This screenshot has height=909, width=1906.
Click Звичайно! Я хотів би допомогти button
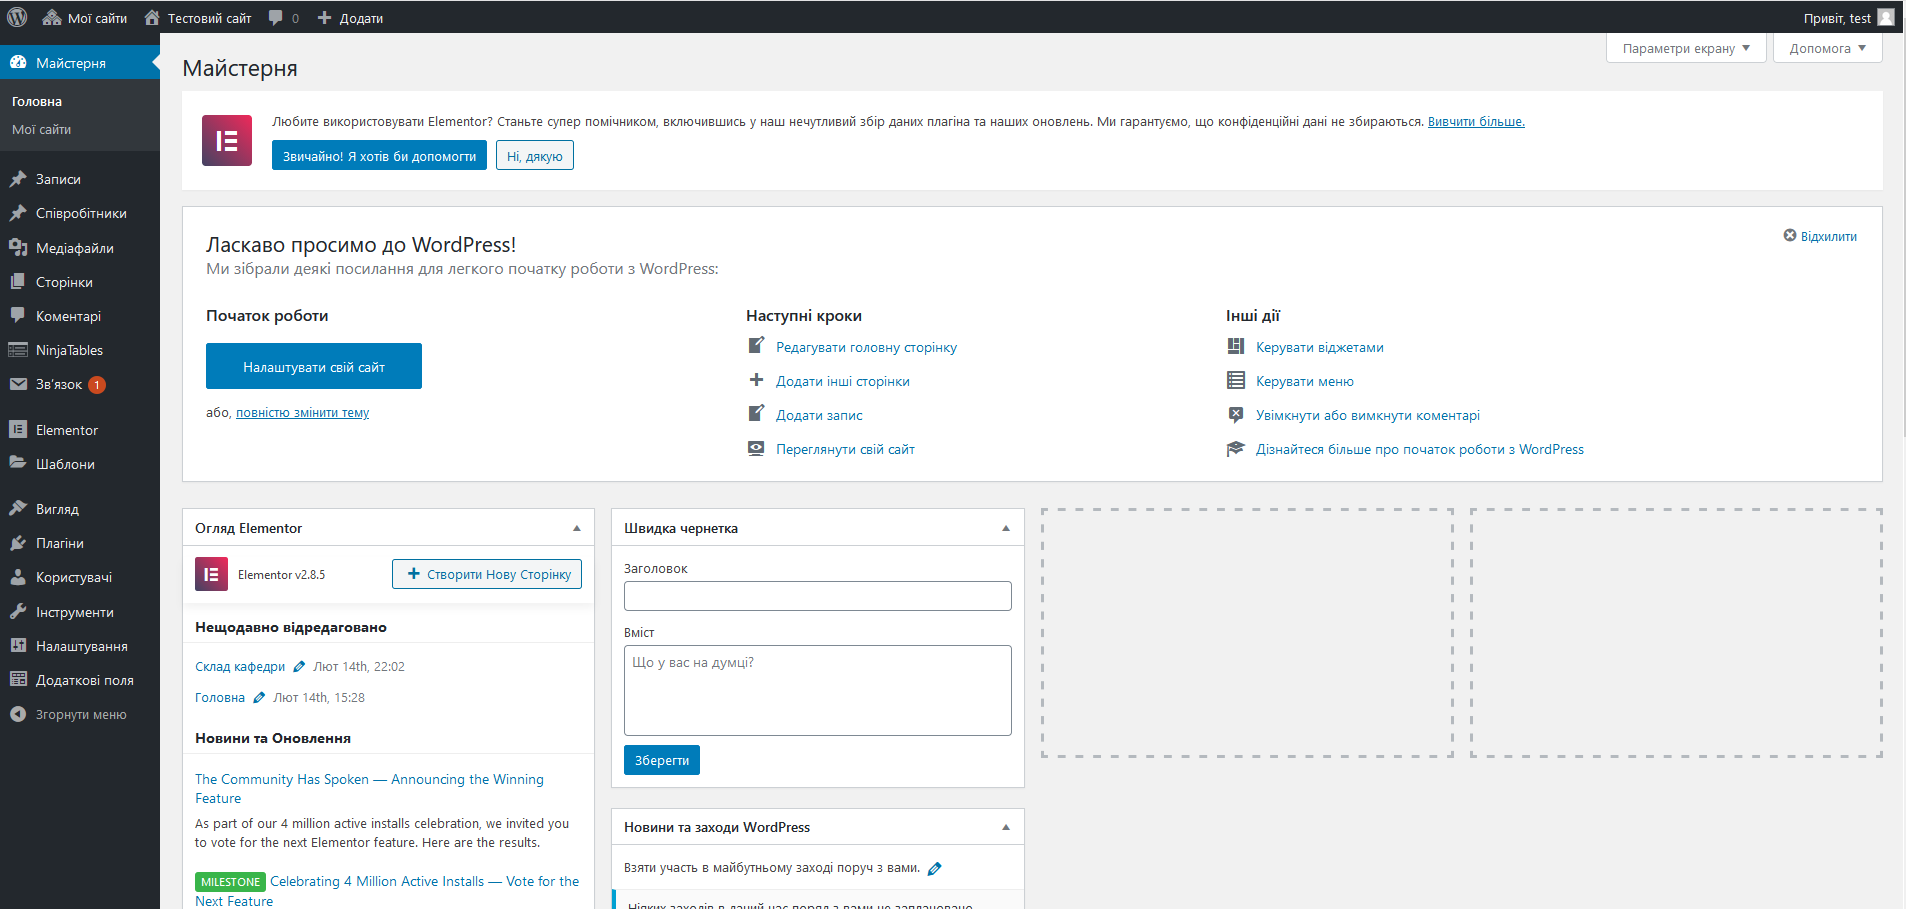[x=379, y=156]
